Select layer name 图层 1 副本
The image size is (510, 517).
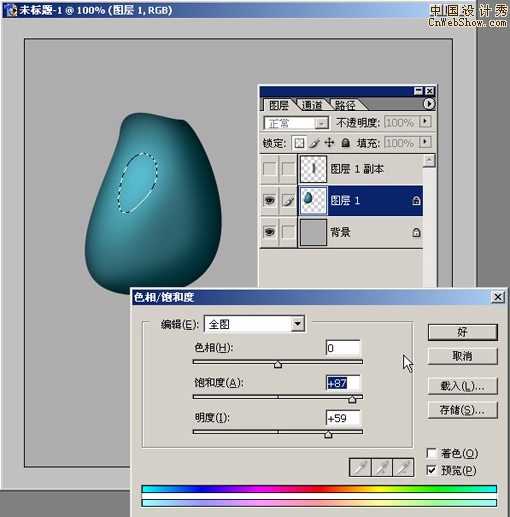(x=357, y=169)
